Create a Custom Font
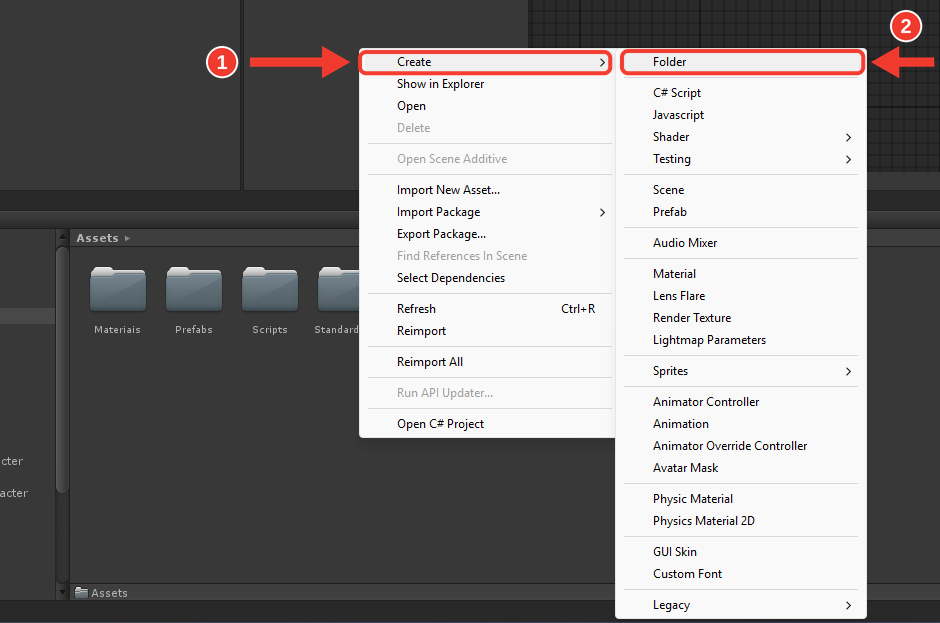The width and height of the screenshot is (940, 623). pyautogui.click(x=742, y=574)
